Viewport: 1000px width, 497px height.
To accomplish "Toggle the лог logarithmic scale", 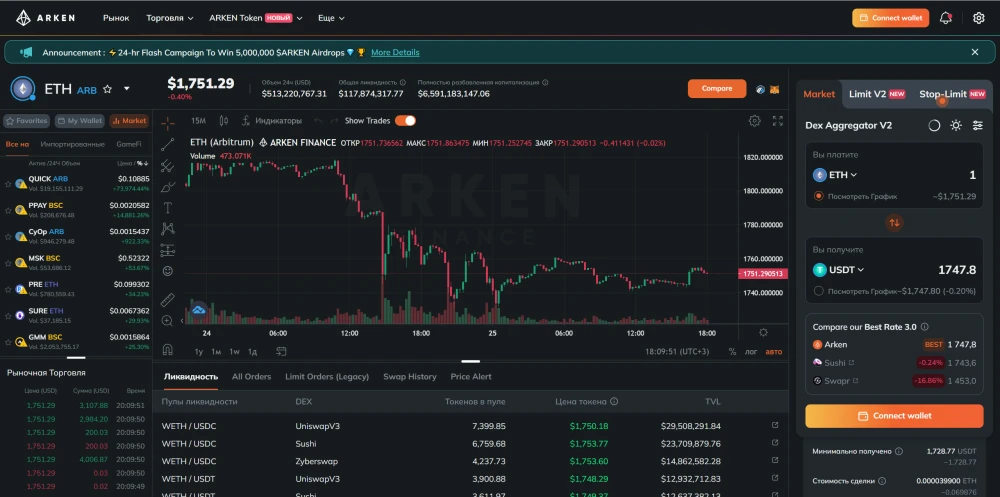I will [x=751, y=352].
